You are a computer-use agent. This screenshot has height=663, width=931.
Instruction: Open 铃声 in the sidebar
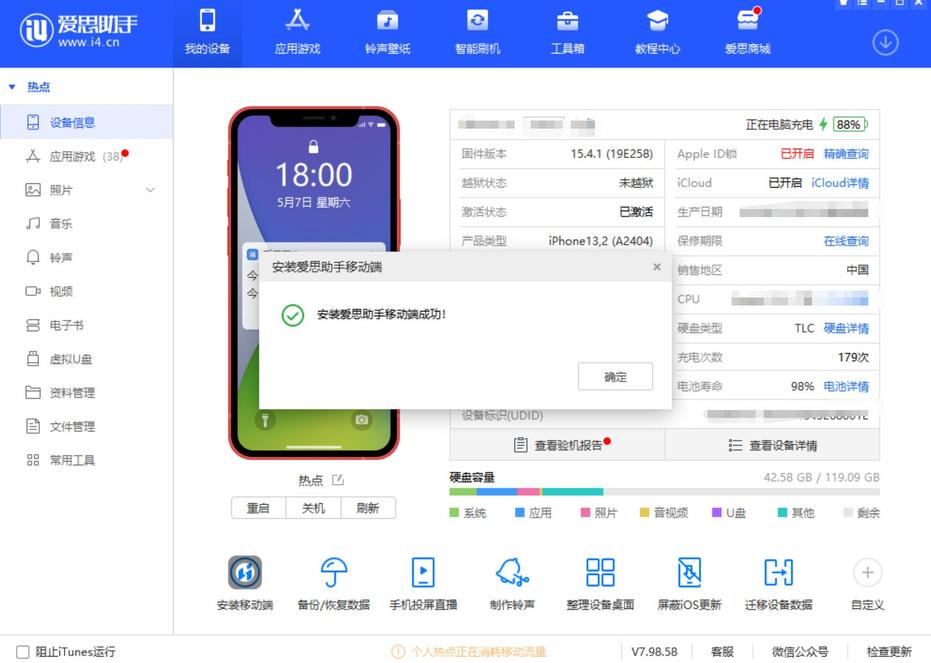[87, 258]
